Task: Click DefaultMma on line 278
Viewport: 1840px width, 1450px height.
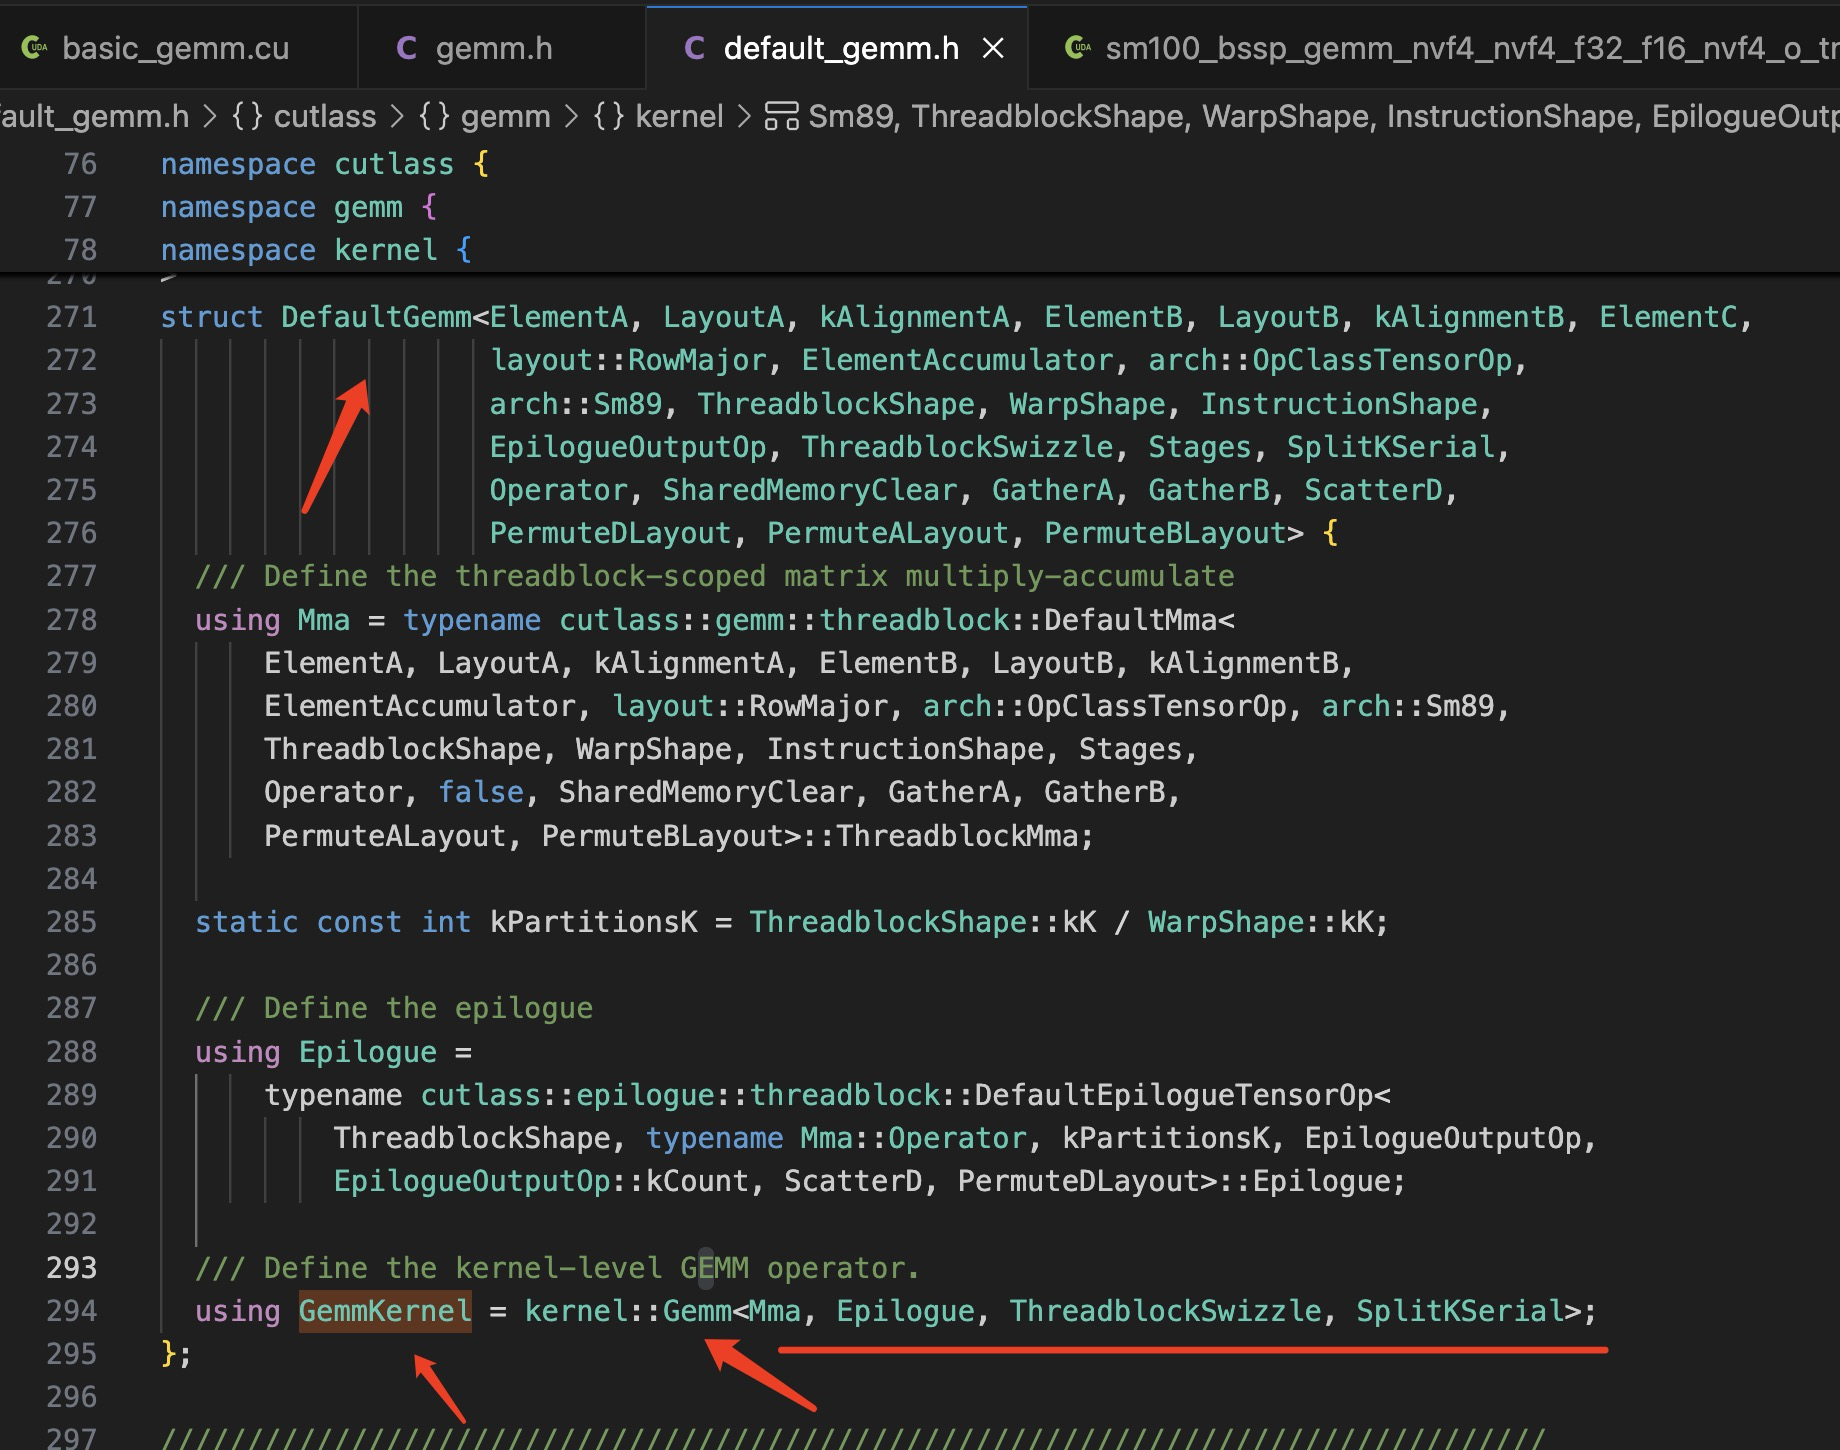Action: [x=1130, y=620]
